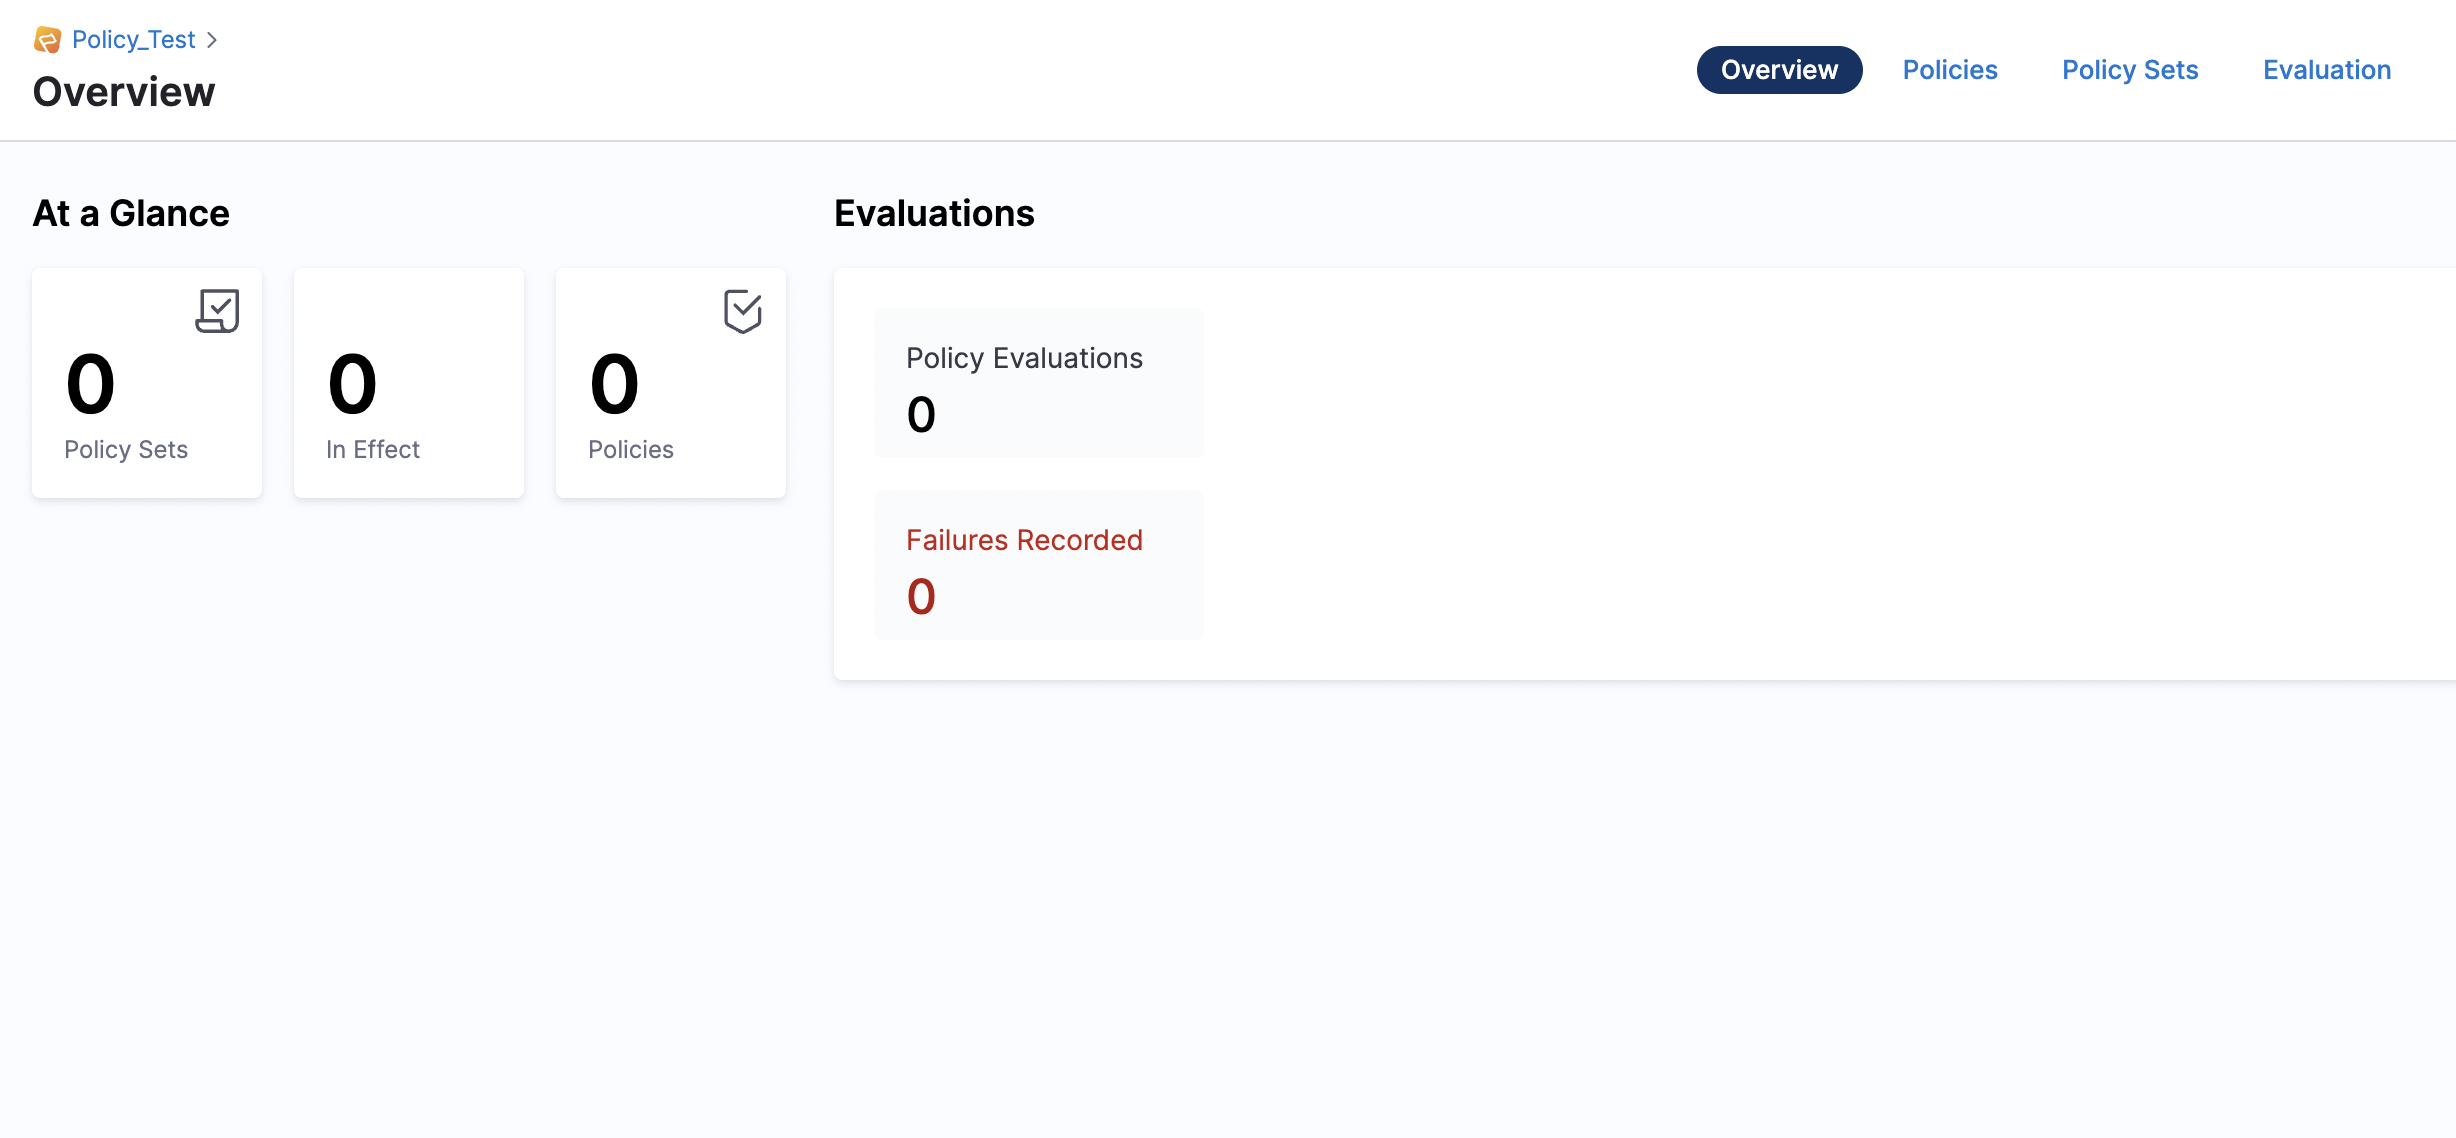Click the document-check icon on Policy Sets card
The height and width of the screenshot is (1138, 2456).
point(216,311)
